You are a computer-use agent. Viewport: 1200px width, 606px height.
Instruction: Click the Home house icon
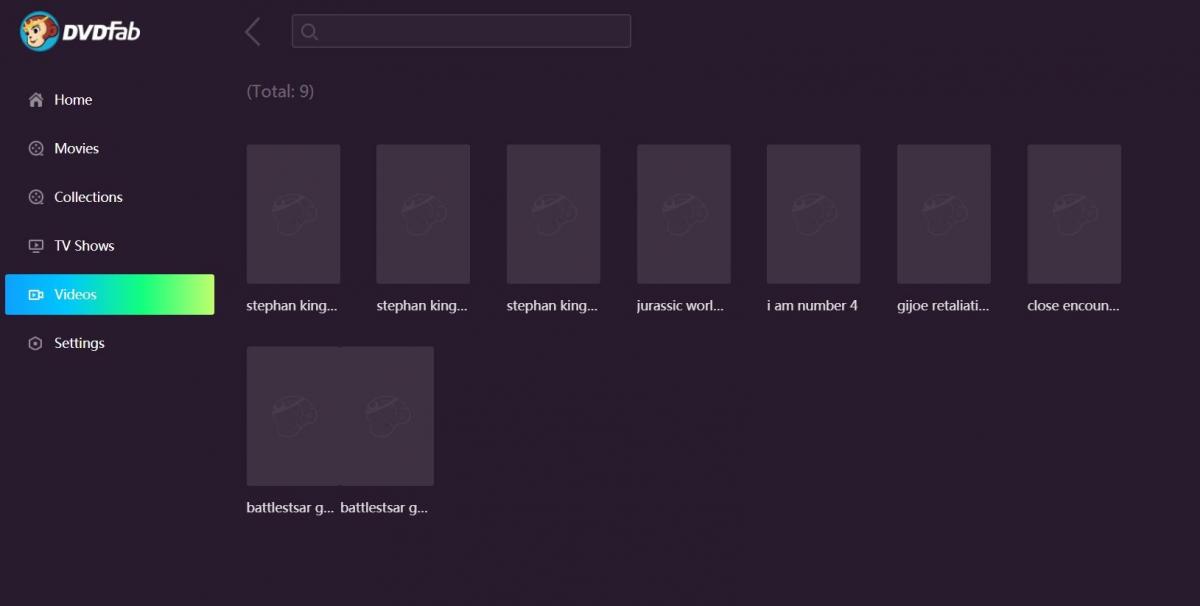click(36, 100)
